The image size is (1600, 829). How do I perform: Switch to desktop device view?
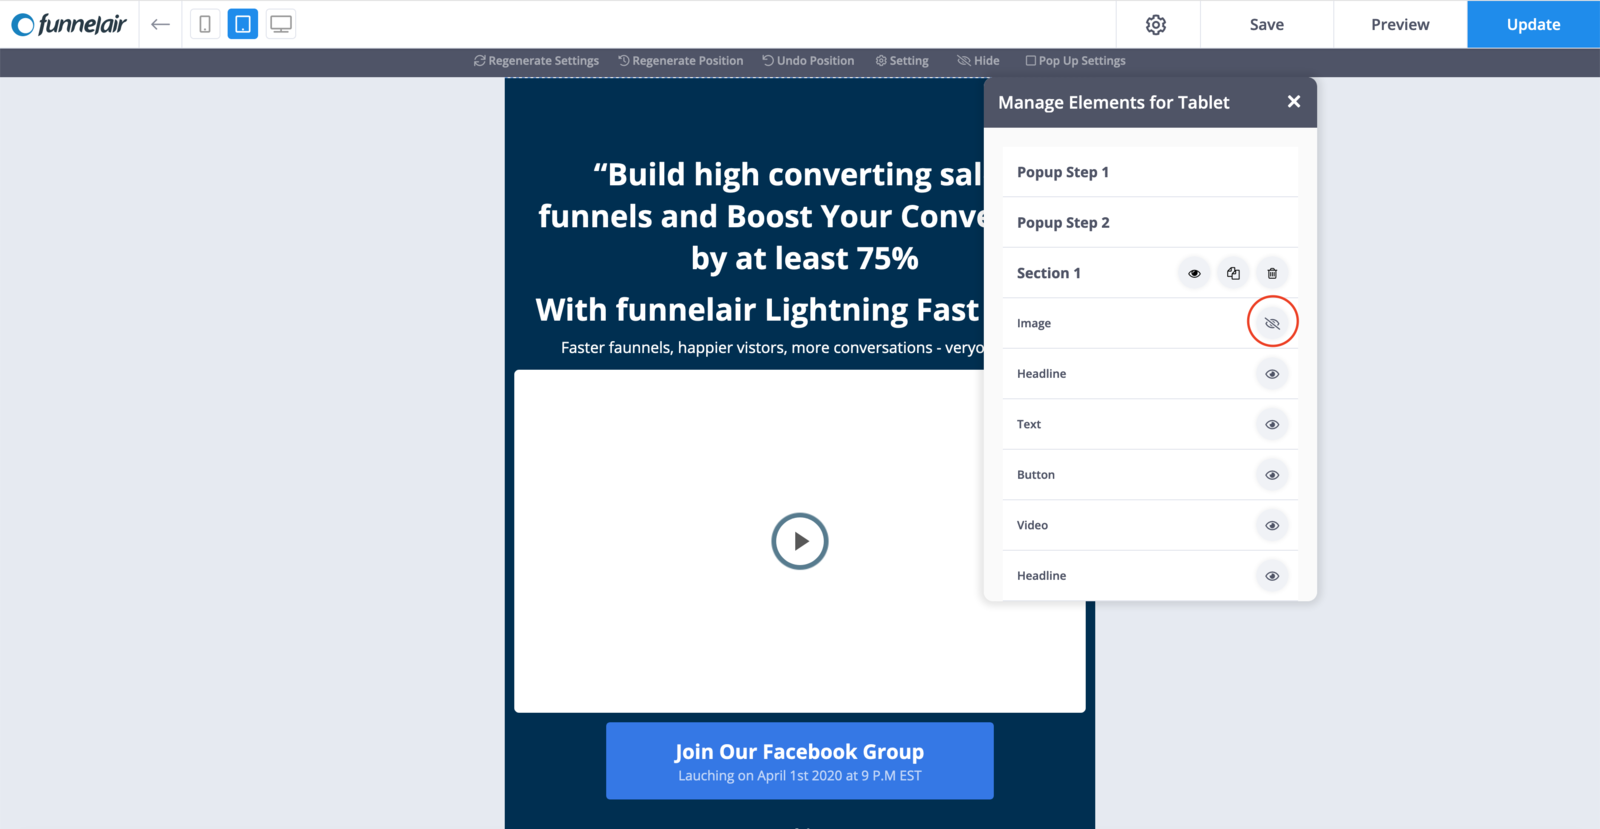tap(281, 24)
